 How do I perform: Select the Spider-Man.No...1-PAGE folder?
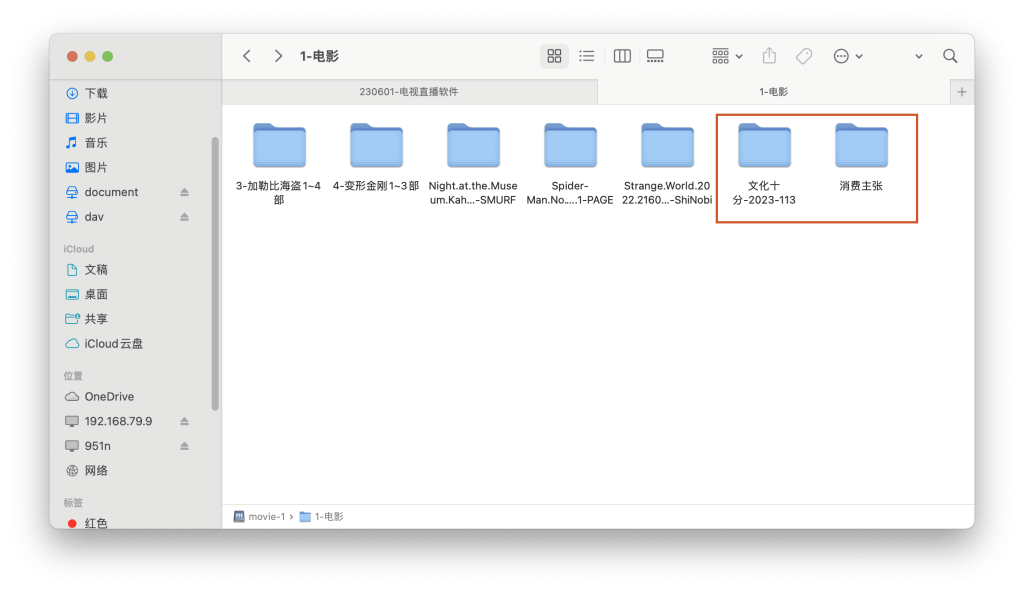[569, 164]
